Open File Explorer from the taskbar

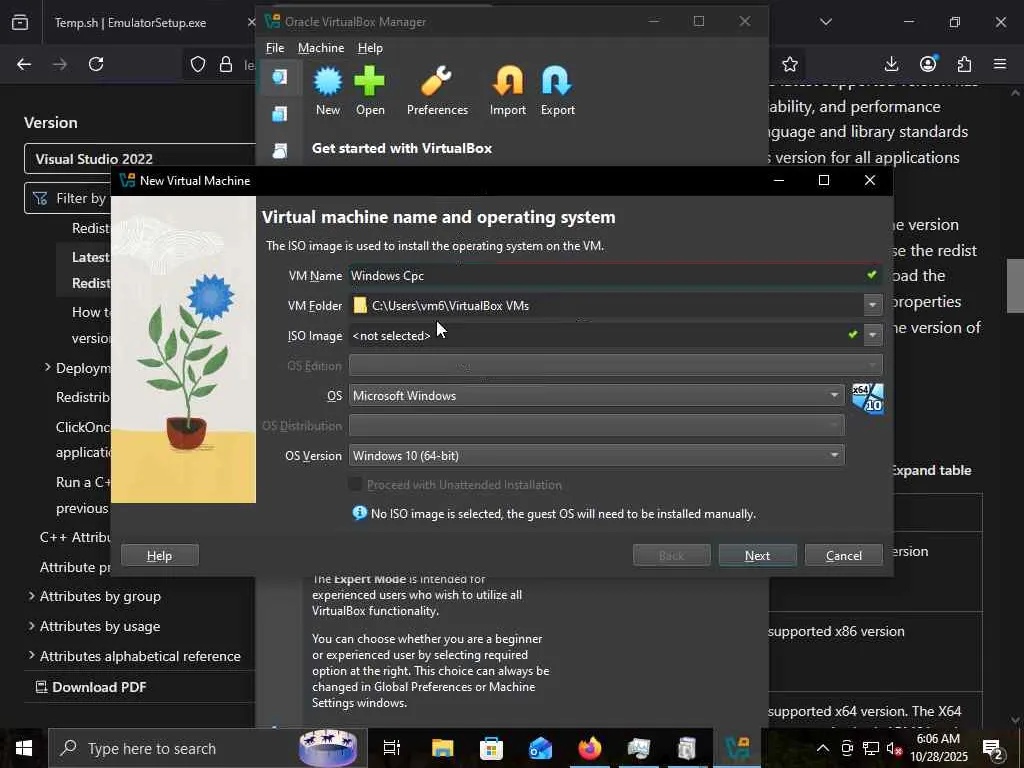[442, 748]
